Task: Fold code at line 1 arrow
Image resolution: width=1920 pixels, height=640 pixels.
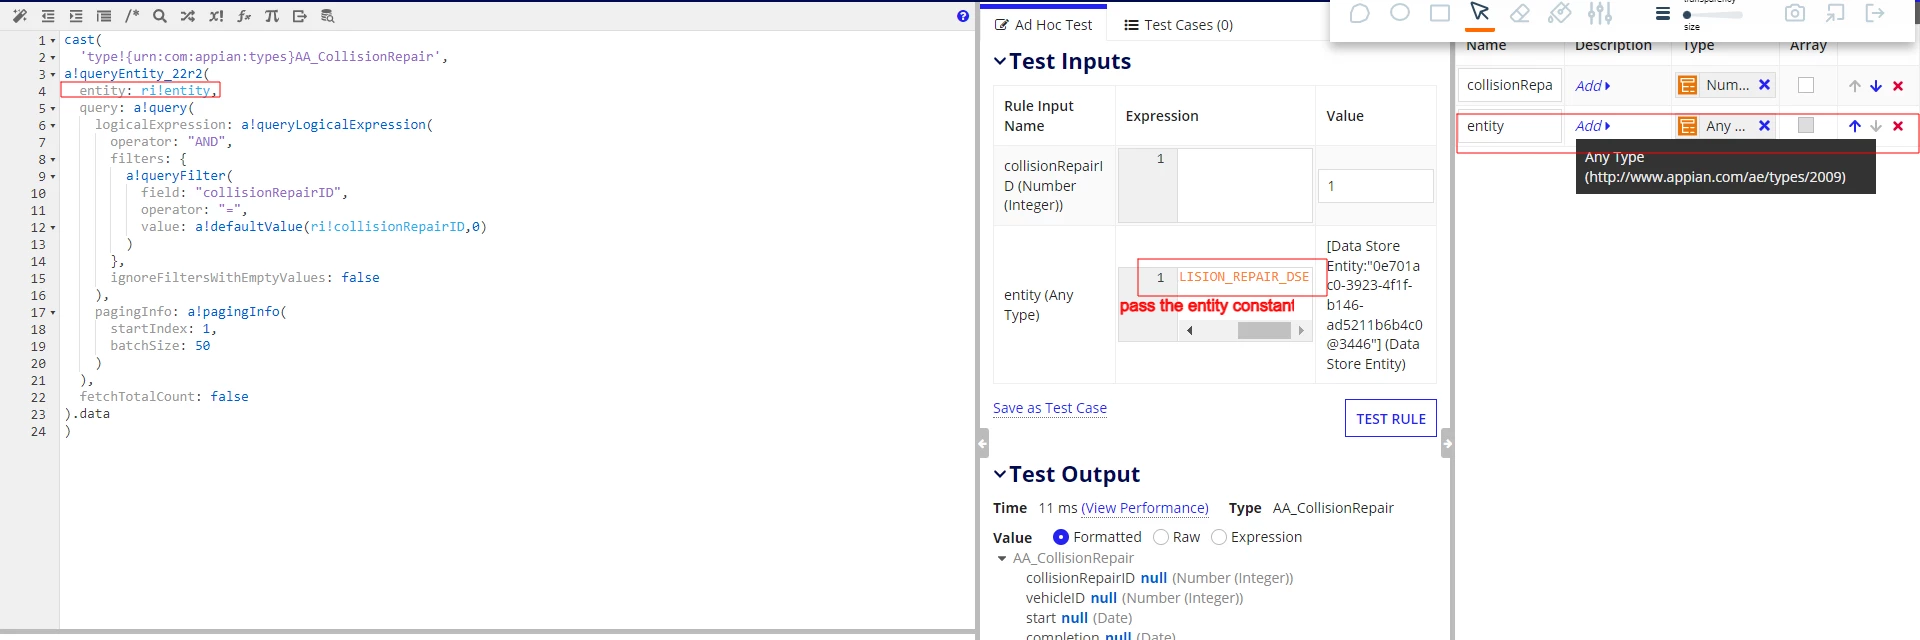Action: point(53,40)
